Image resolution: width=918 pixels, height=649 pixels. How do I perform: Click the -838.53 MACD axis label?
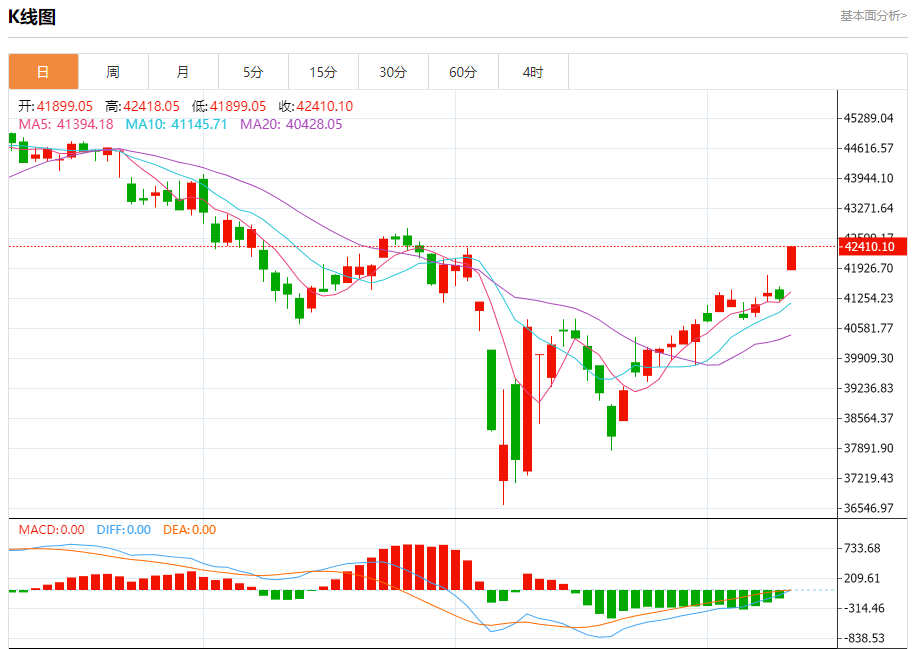(864, 637)
